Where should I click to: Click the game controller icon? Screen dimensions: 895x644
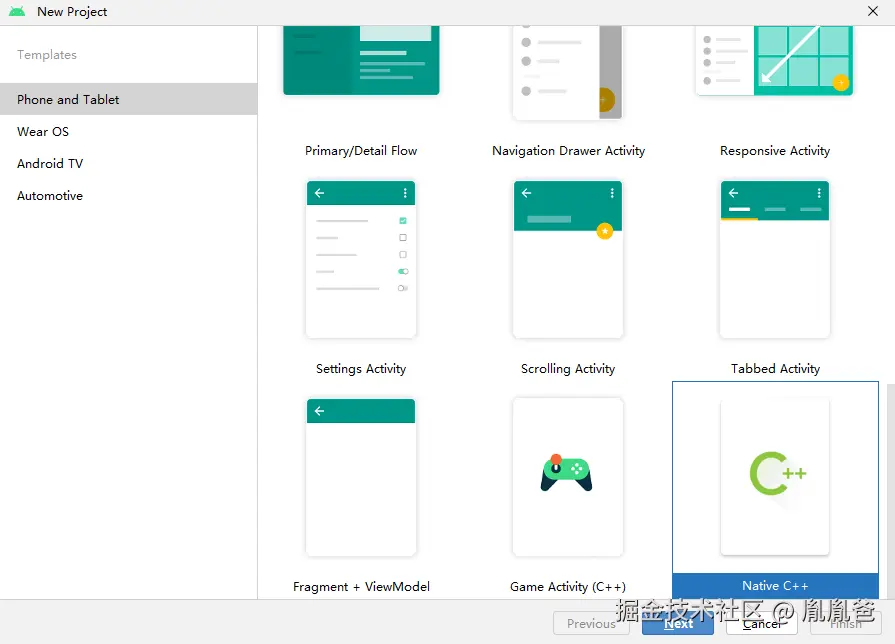566,473
